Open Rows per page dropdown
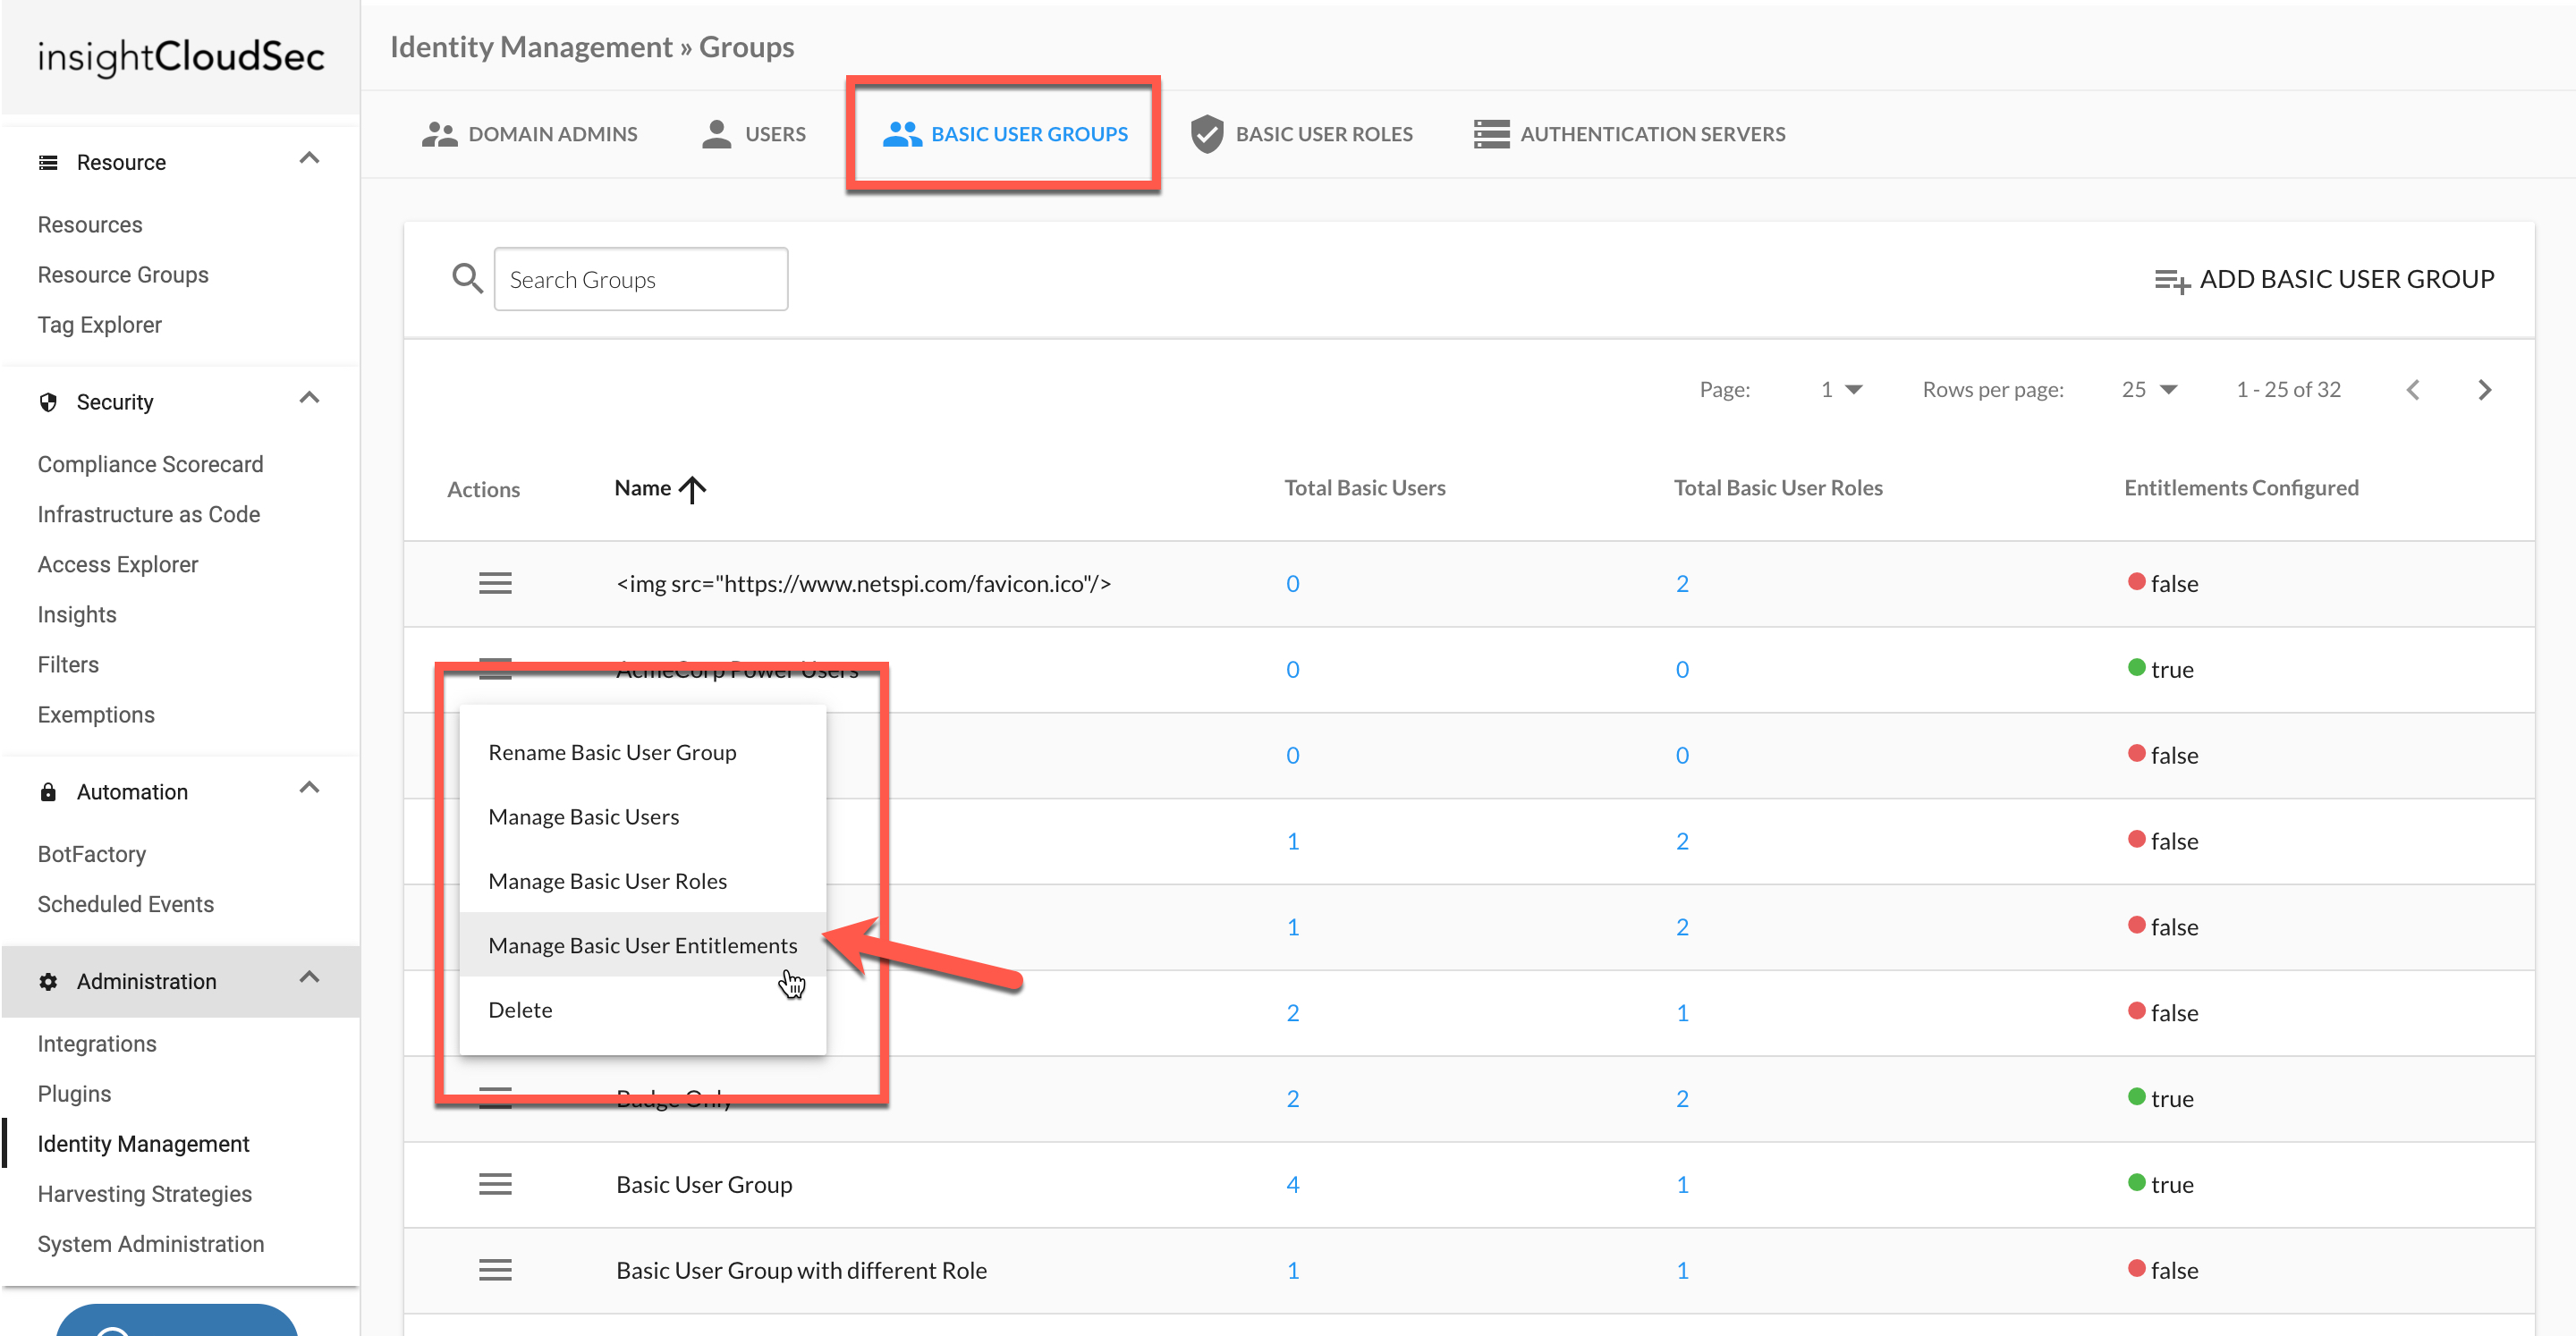 tap(2149, 390)
